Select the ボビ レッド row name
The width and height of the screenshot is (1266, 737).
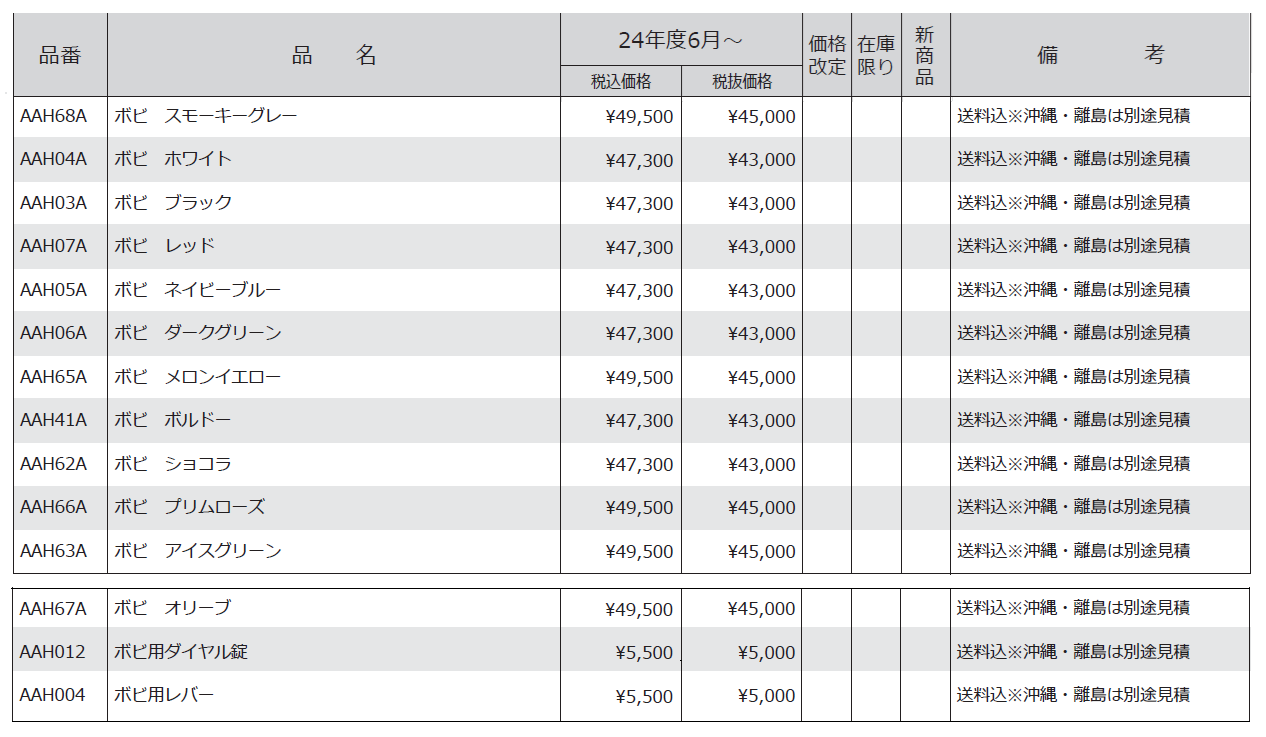point(165,246)
